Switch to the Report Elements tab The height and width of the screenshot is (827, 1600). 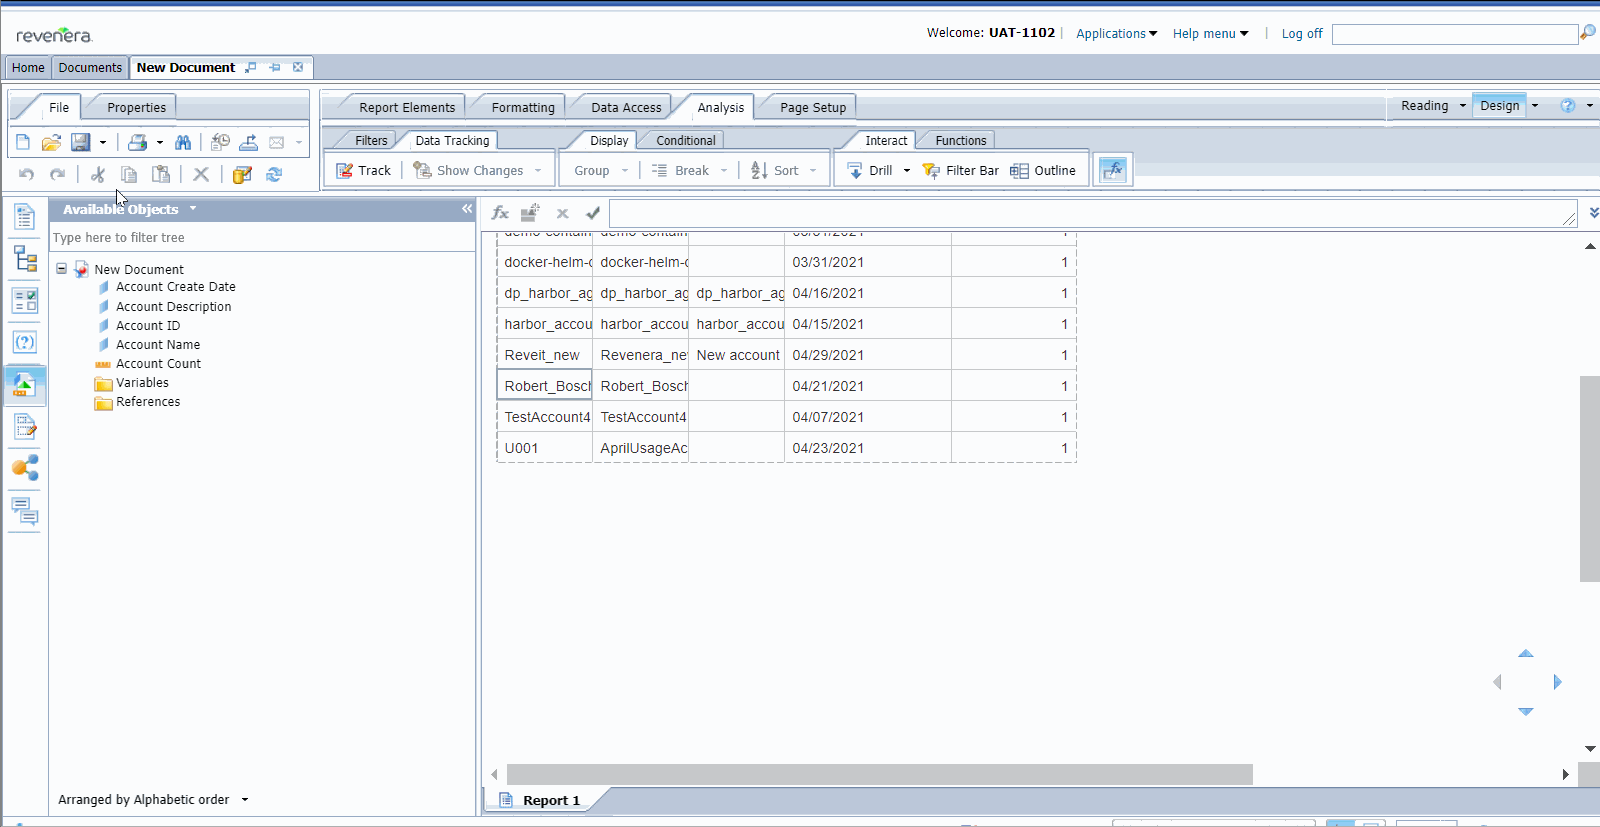(407, 107)
